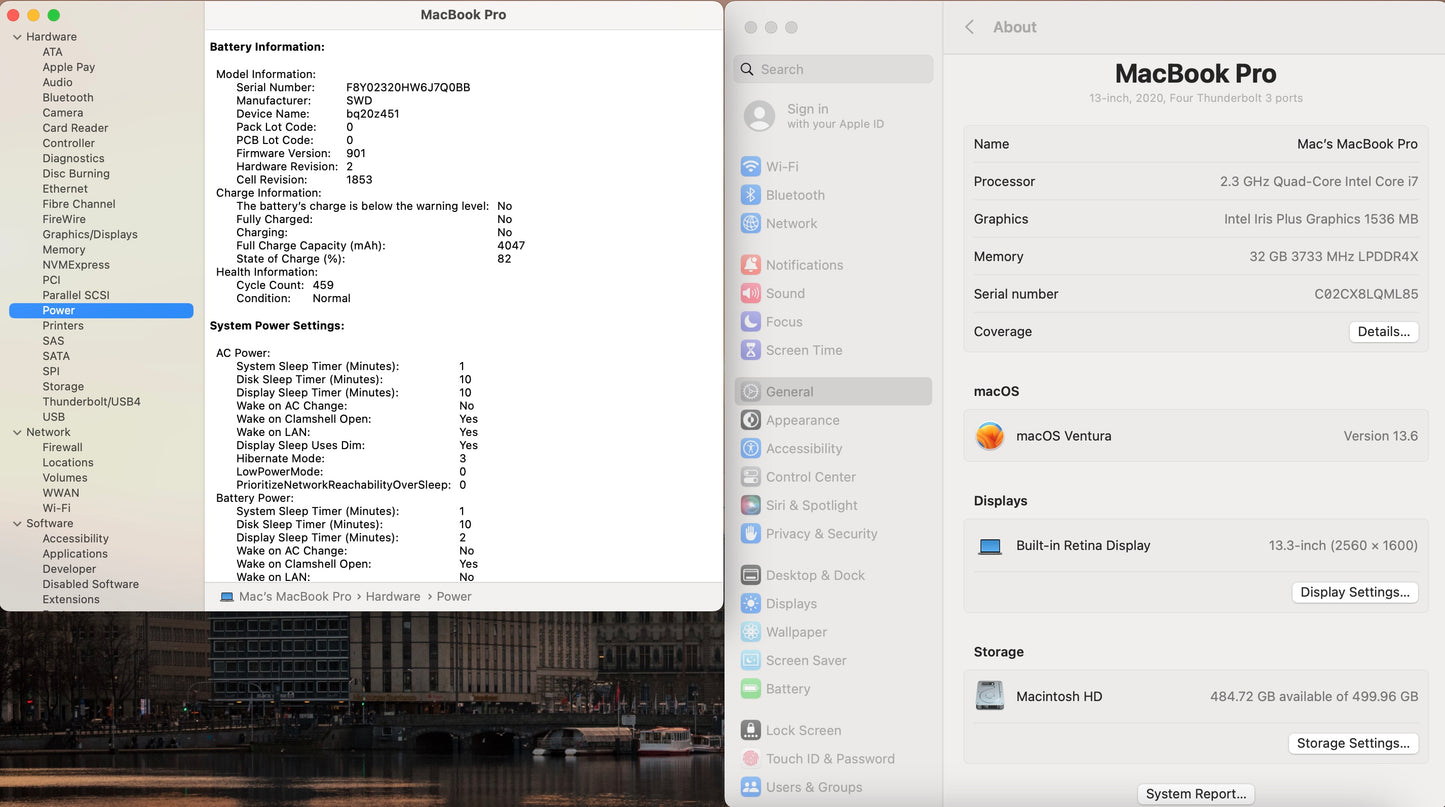The image size is (1445, 807).
Task: Open Focus settings moon icon
Action: click(x=750, y=322)
